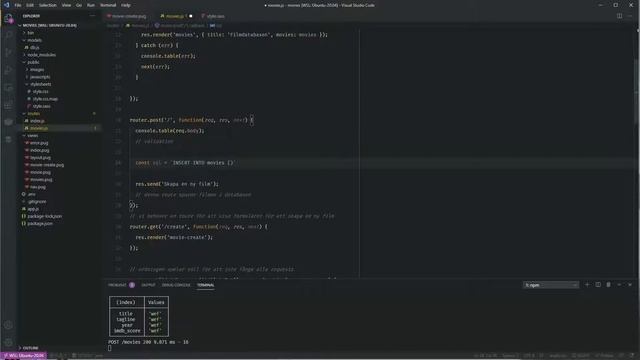Open style.sass in the explorer tree

pos(42,106)
